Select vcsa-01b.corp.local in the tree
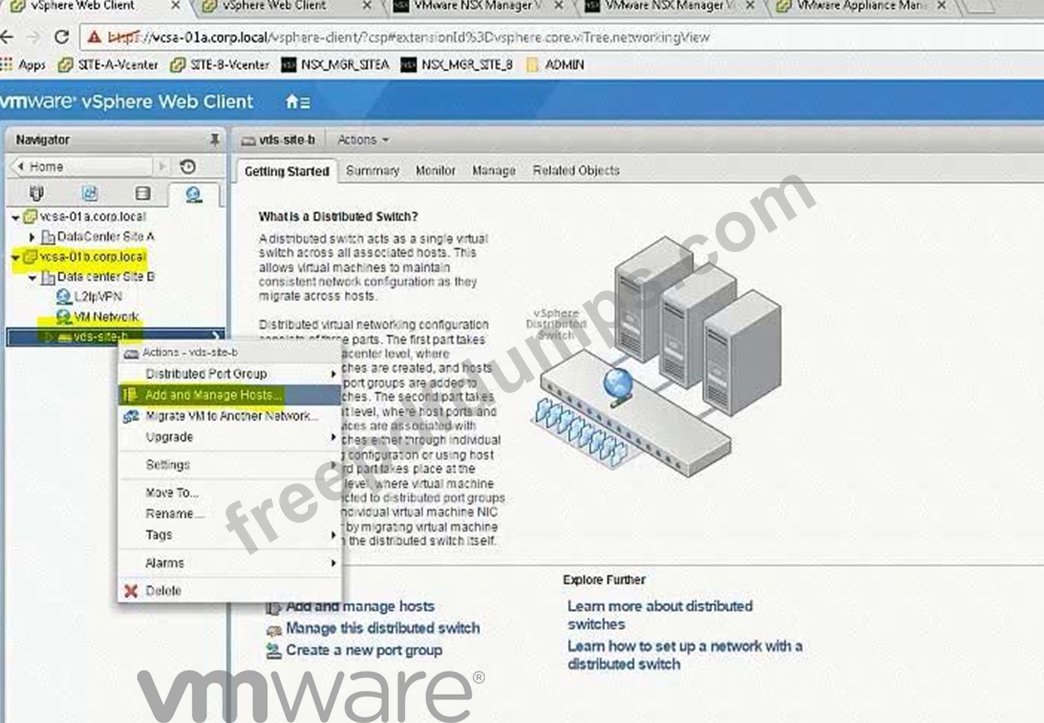 [92, 256]
